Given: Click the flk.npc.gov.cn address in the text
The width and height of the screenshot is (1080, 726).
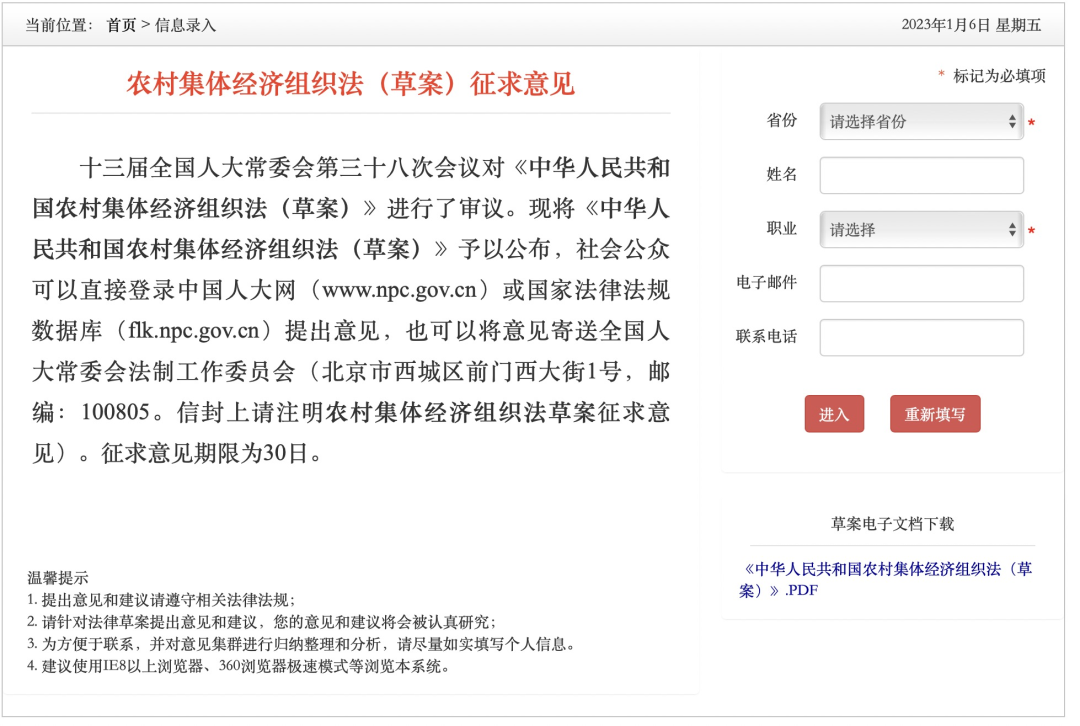Looking at the screenshot, I should click(x=200, y=328).
